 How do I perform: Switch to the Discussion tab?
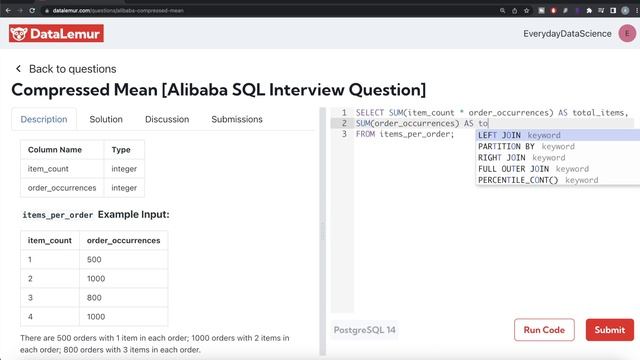[167, 119]
